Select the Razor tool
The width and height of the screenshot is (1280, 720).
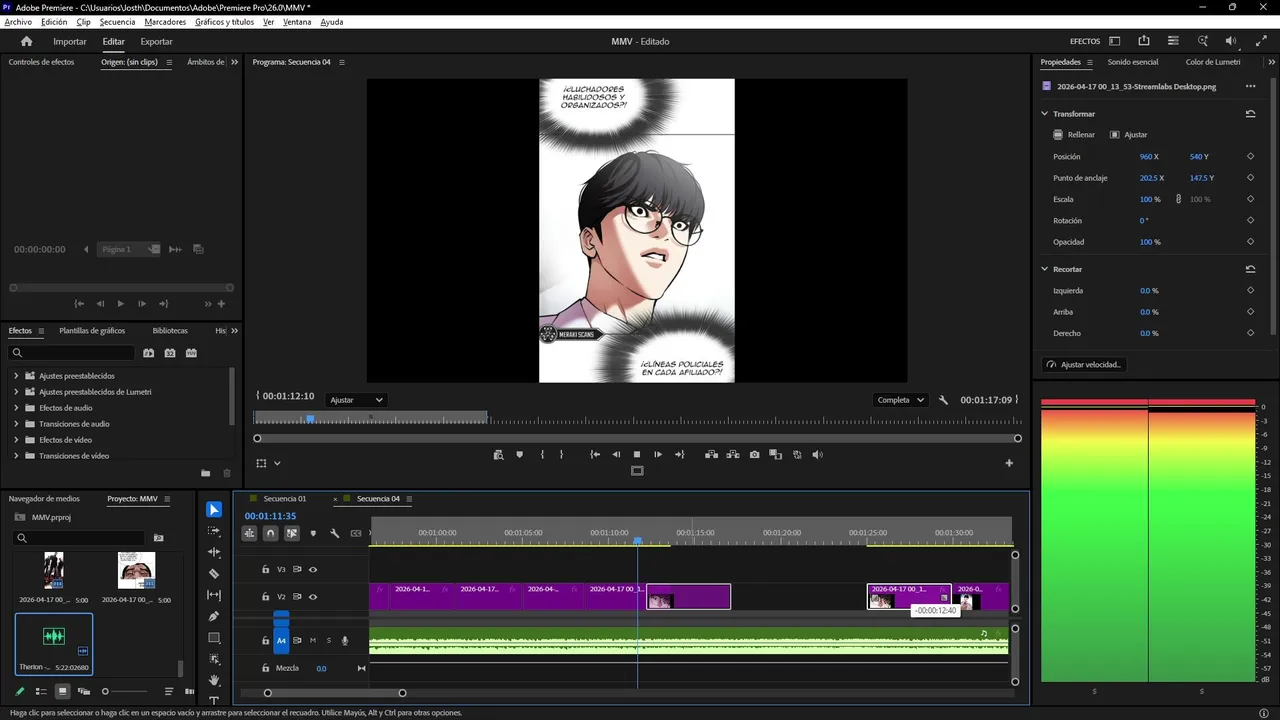214,574
